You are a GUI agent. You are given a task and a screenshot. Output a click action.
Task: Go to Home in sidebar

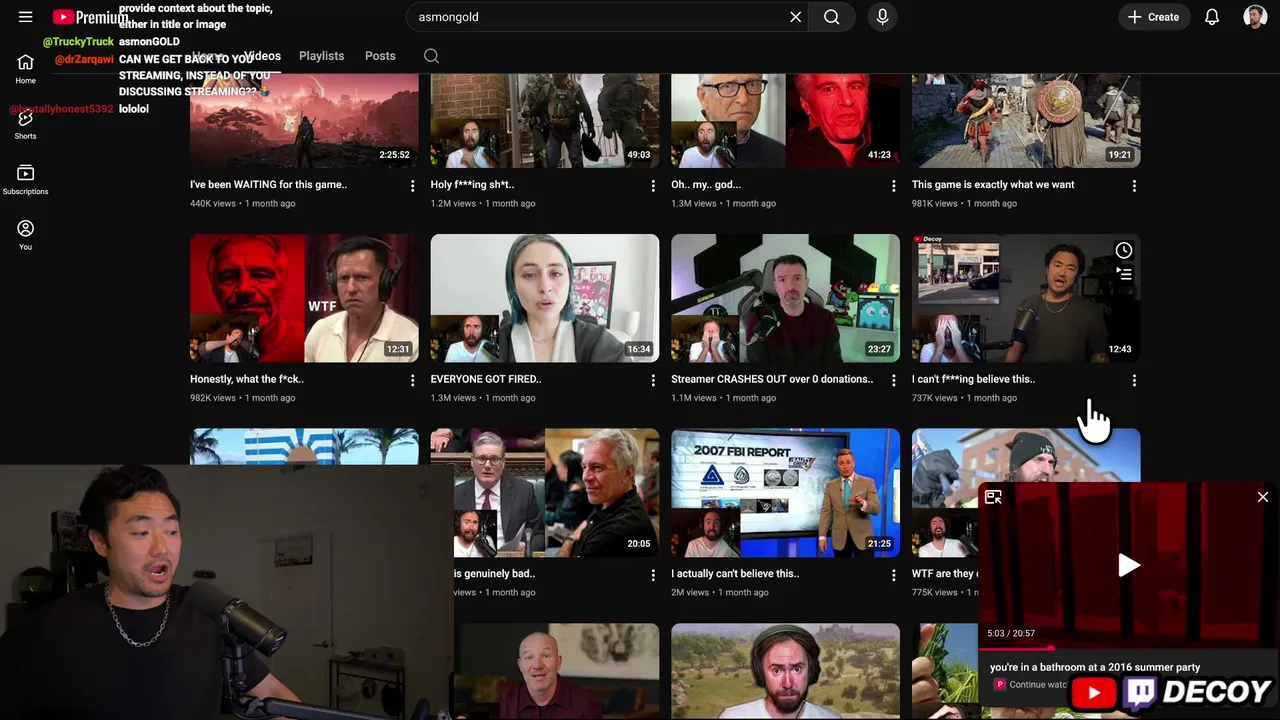[26, 69]
